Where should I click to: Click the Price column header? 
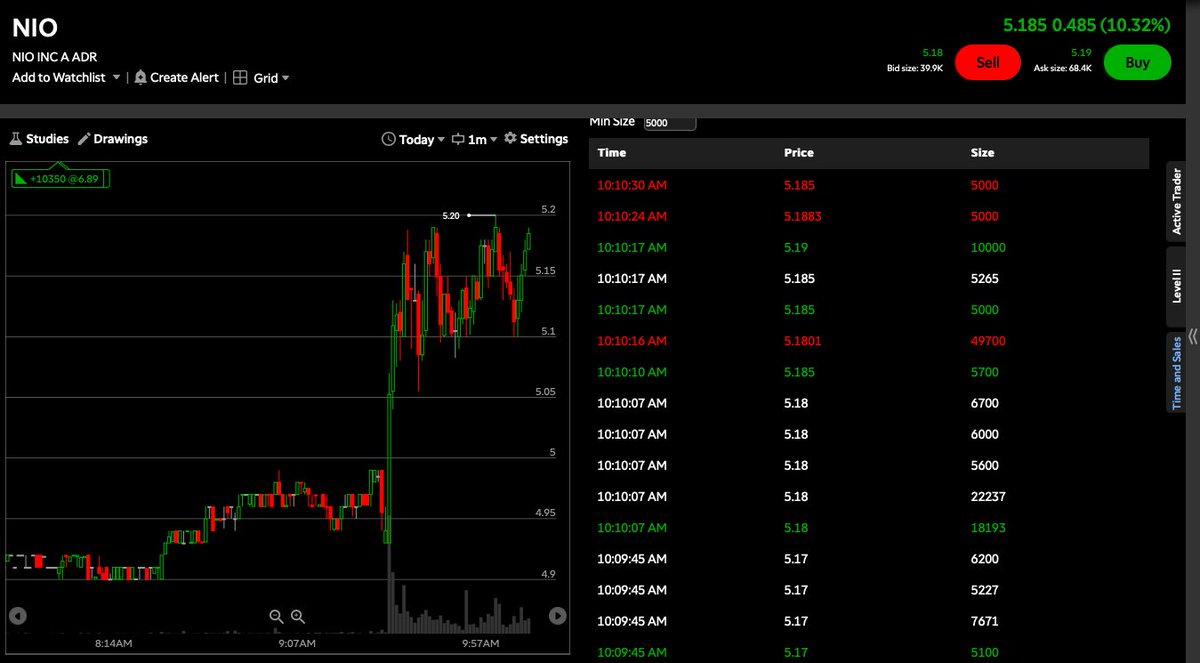click(x=799, y=153)
